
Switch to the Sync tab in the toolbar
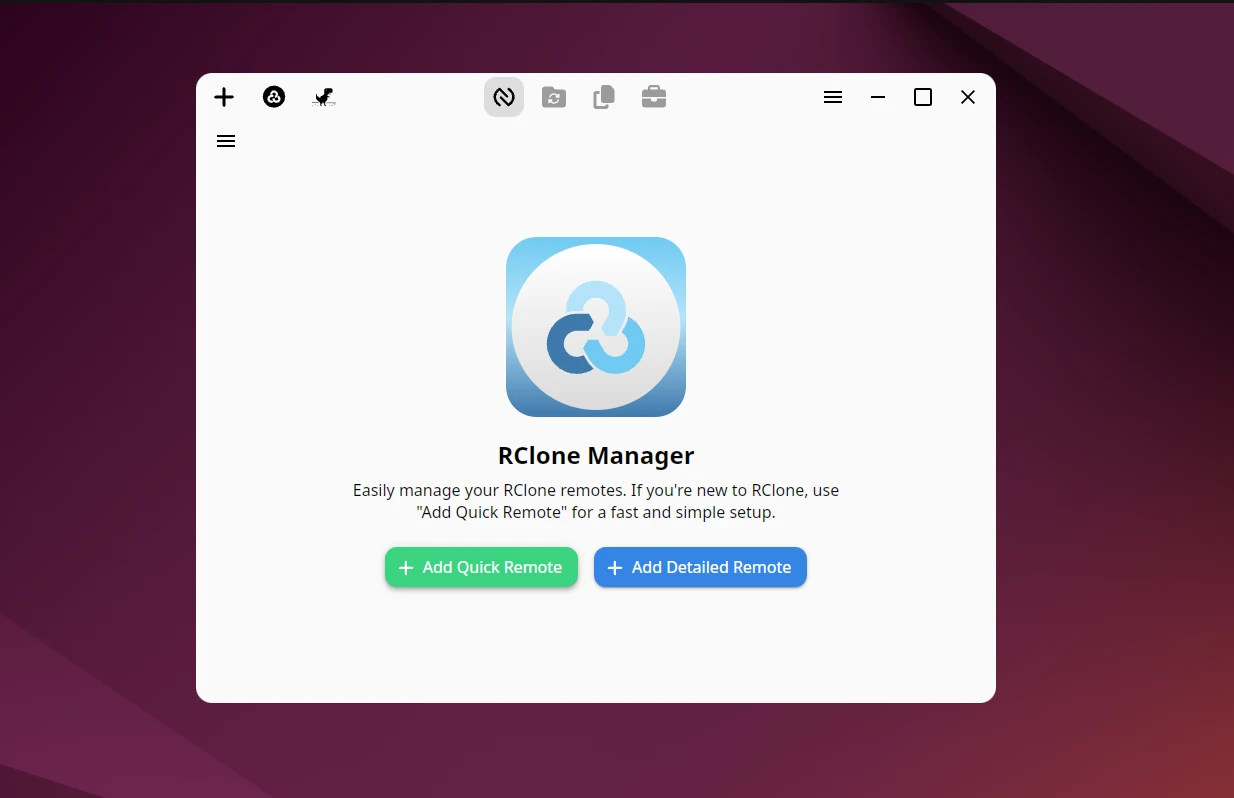[x=554, y=97]
